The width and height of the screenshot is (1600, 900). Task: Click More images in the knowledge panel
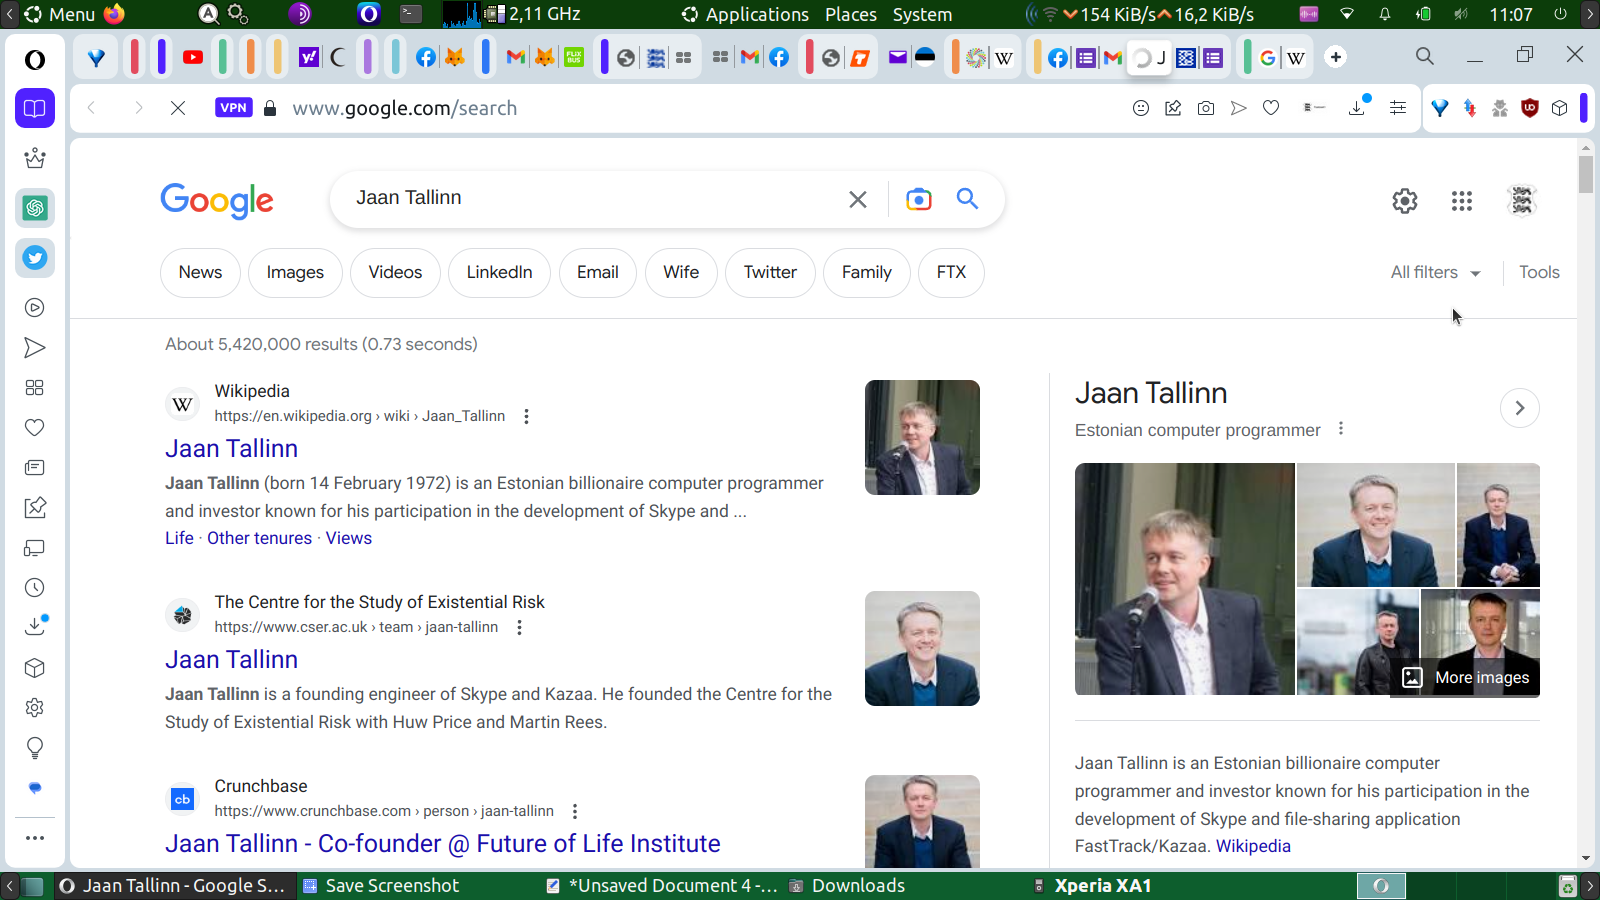pyautogui.click(x=1466, y=677)
